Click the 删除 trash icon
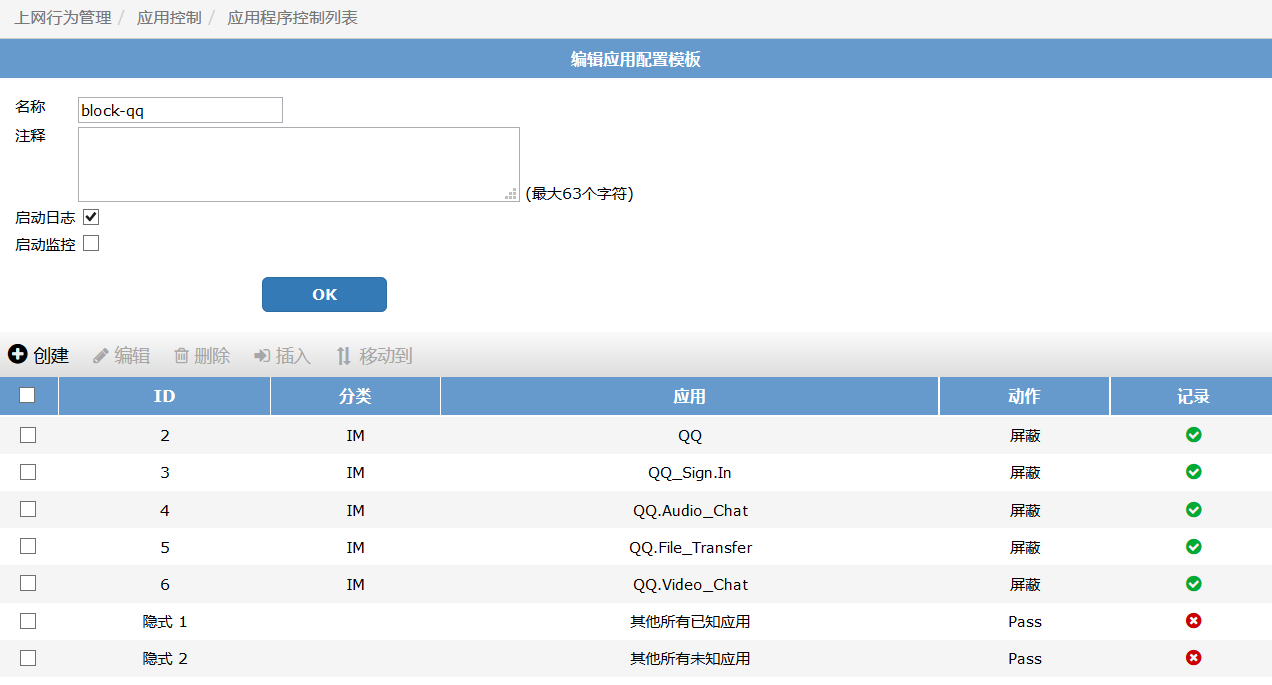Image resolution: width=1272 pixels, height=685 pixels. pos(181,356)
